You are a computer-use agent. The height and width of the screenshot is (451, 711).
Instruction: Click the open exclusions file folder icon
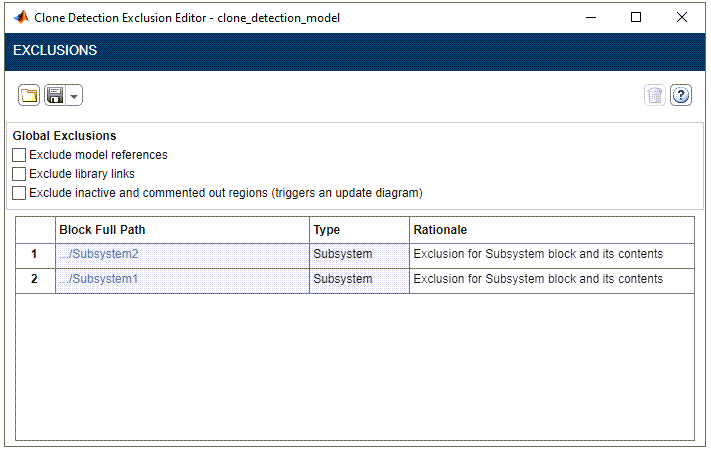click(29, 96)
